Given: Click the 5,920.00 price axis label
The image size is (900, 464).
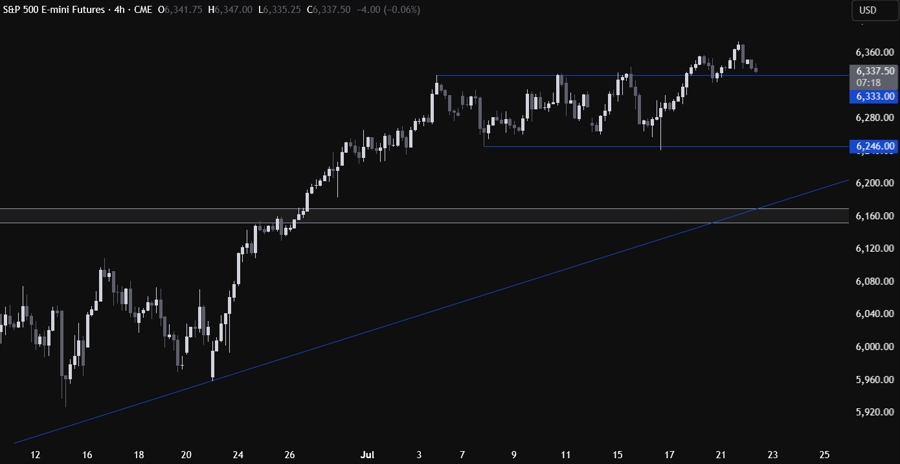Looking at the screenshot, I should point(874,412).
